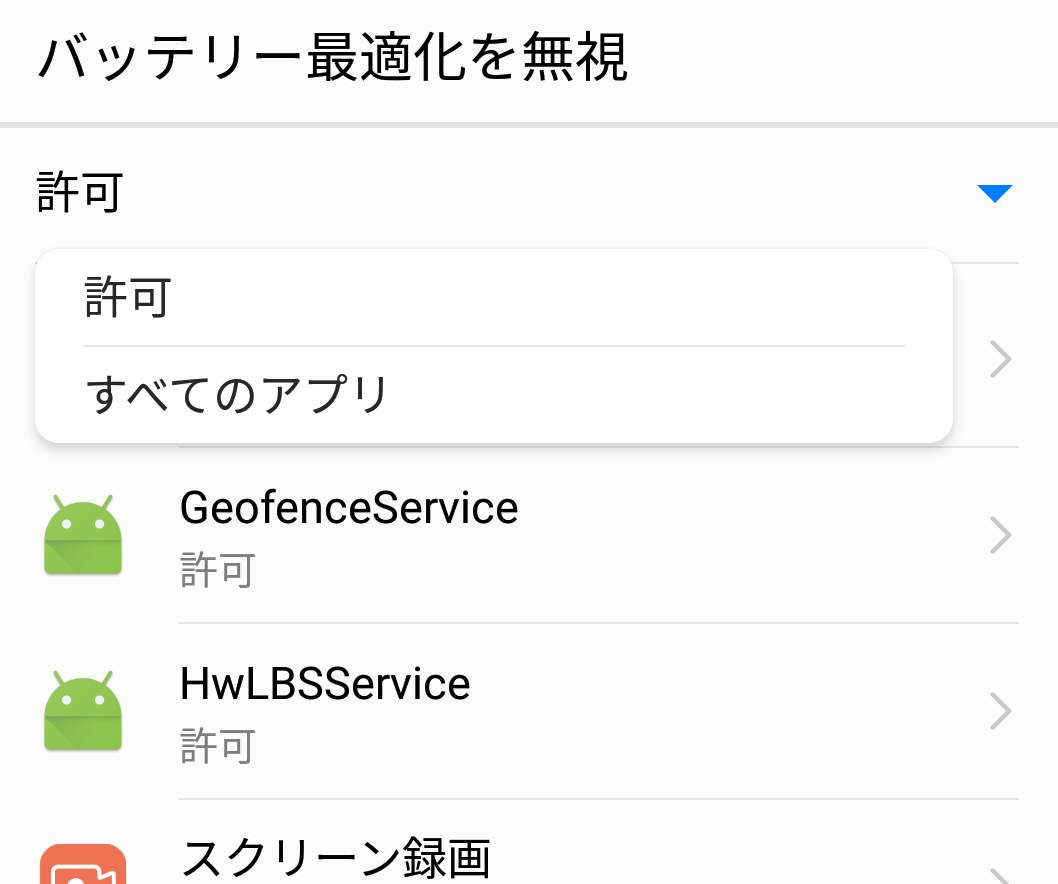Open the HwLBSService app name

coord(325,684)
